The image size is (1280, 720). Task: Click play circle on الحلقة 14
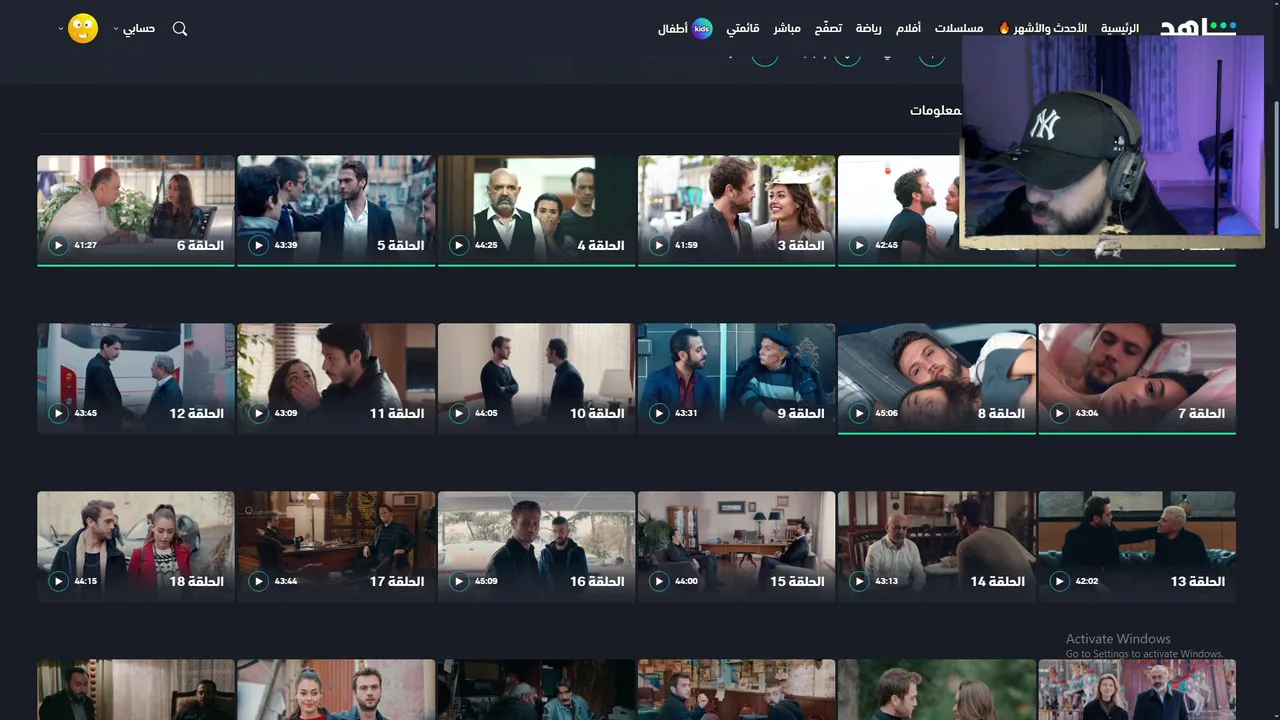point(859,581)
